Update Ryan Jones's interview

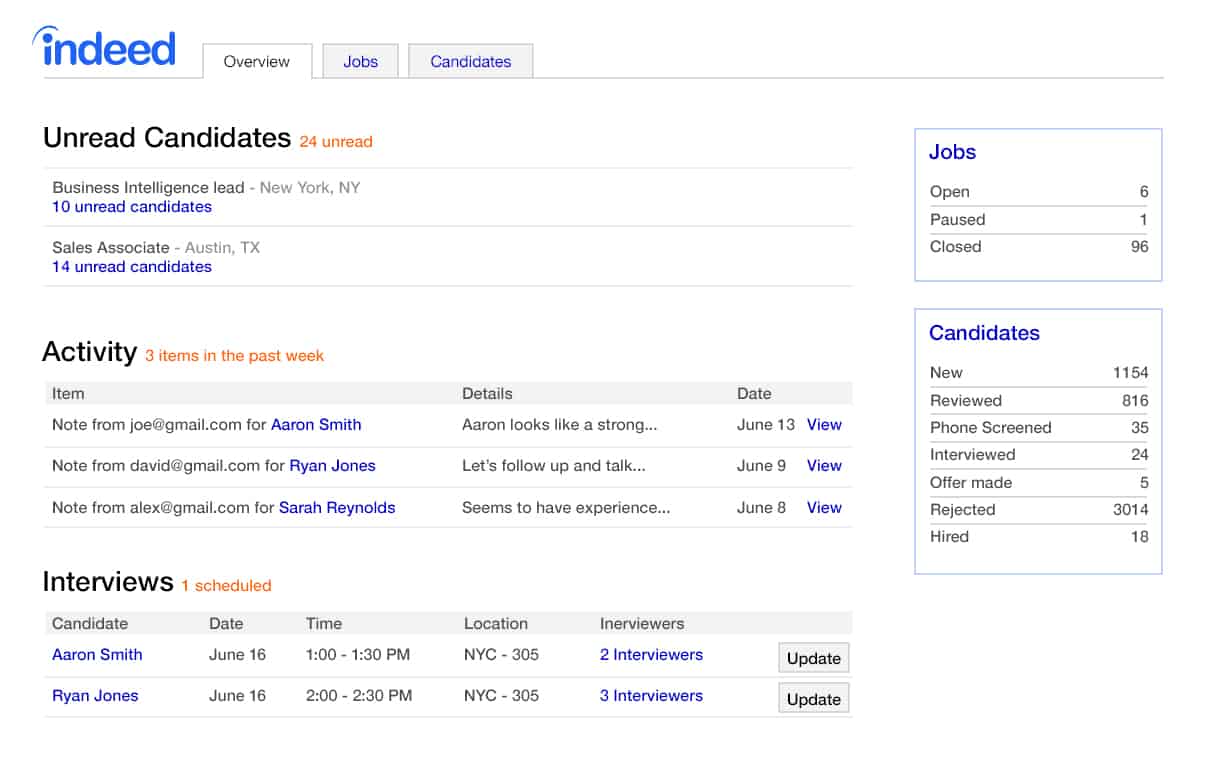click(813, 699)
